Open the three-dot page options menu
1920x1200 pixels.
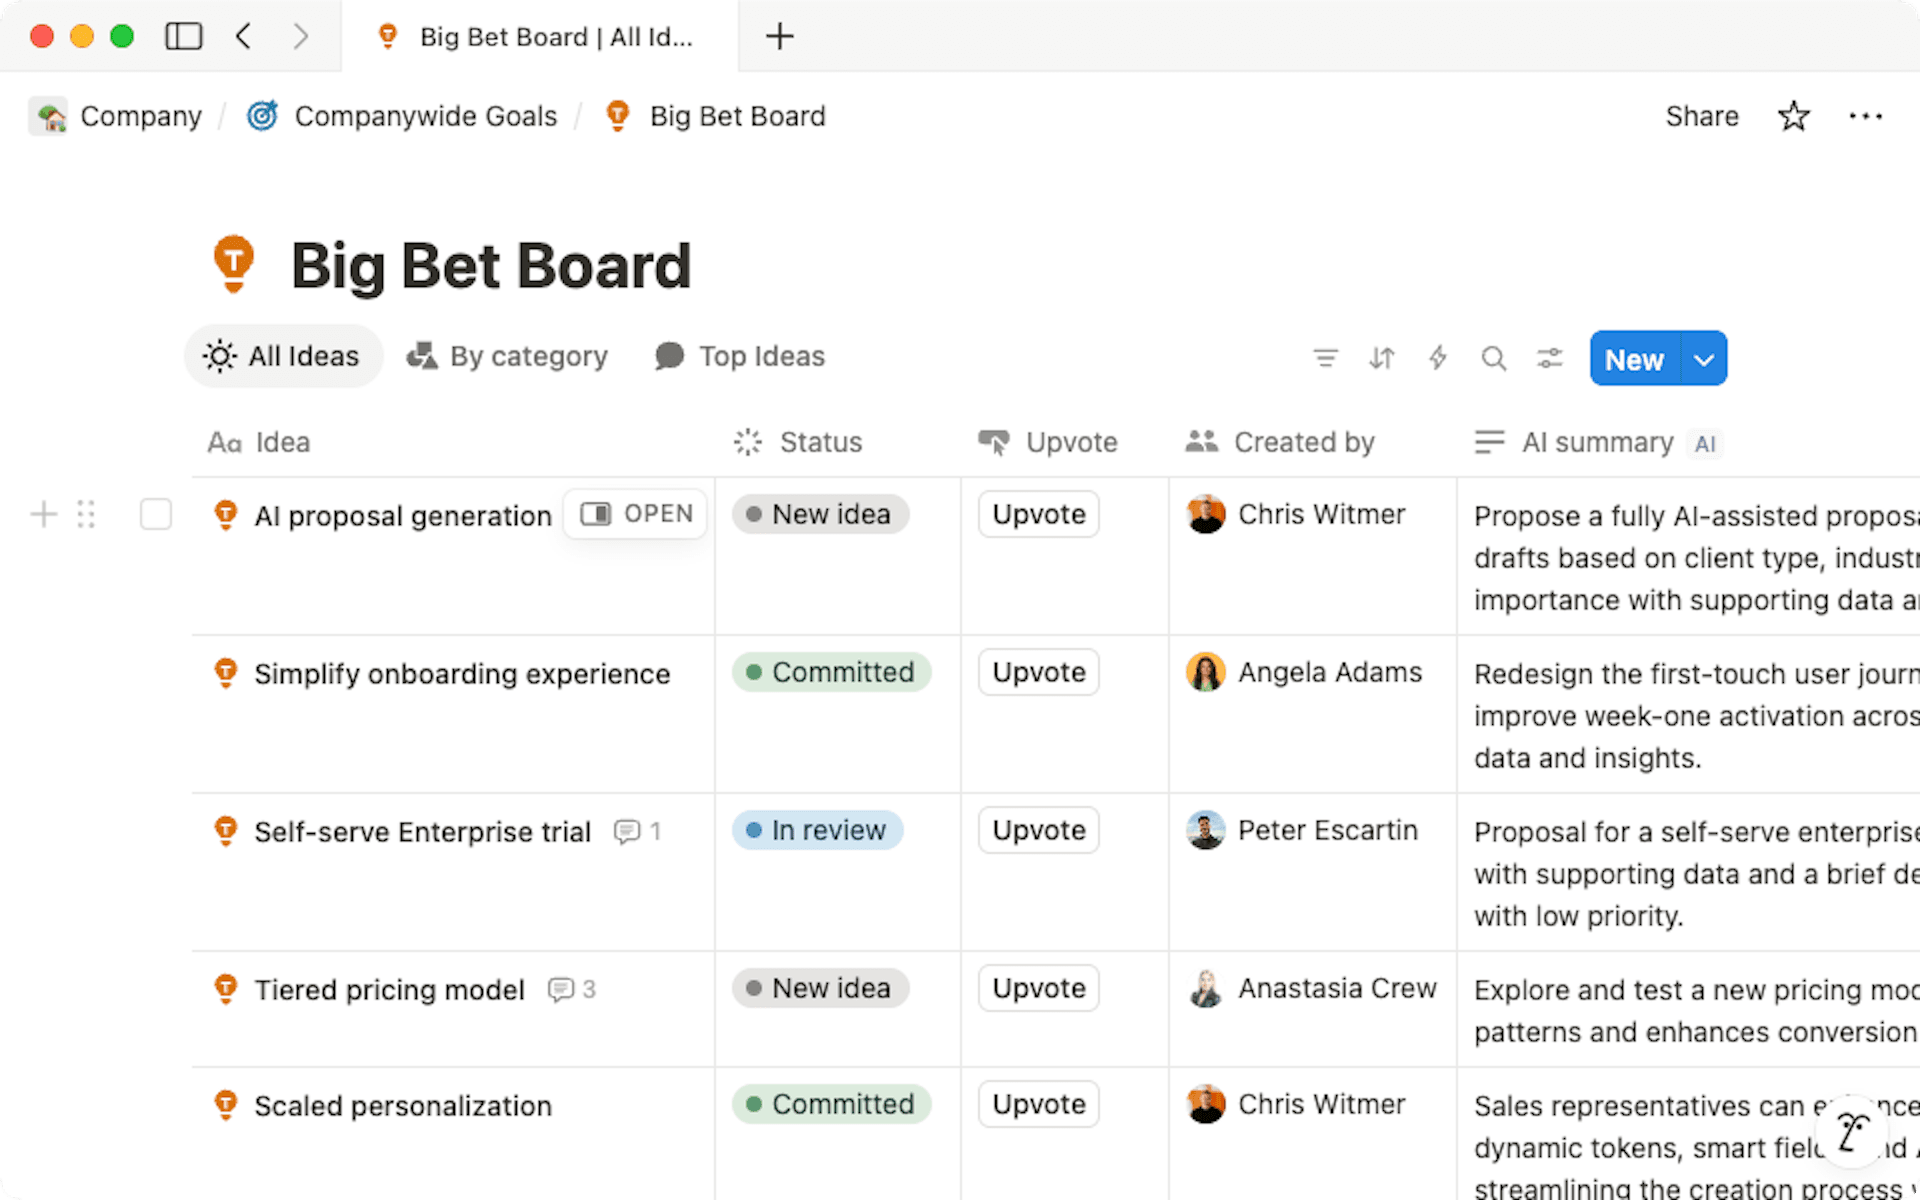pyautogui.click(x=1865, y=116)
